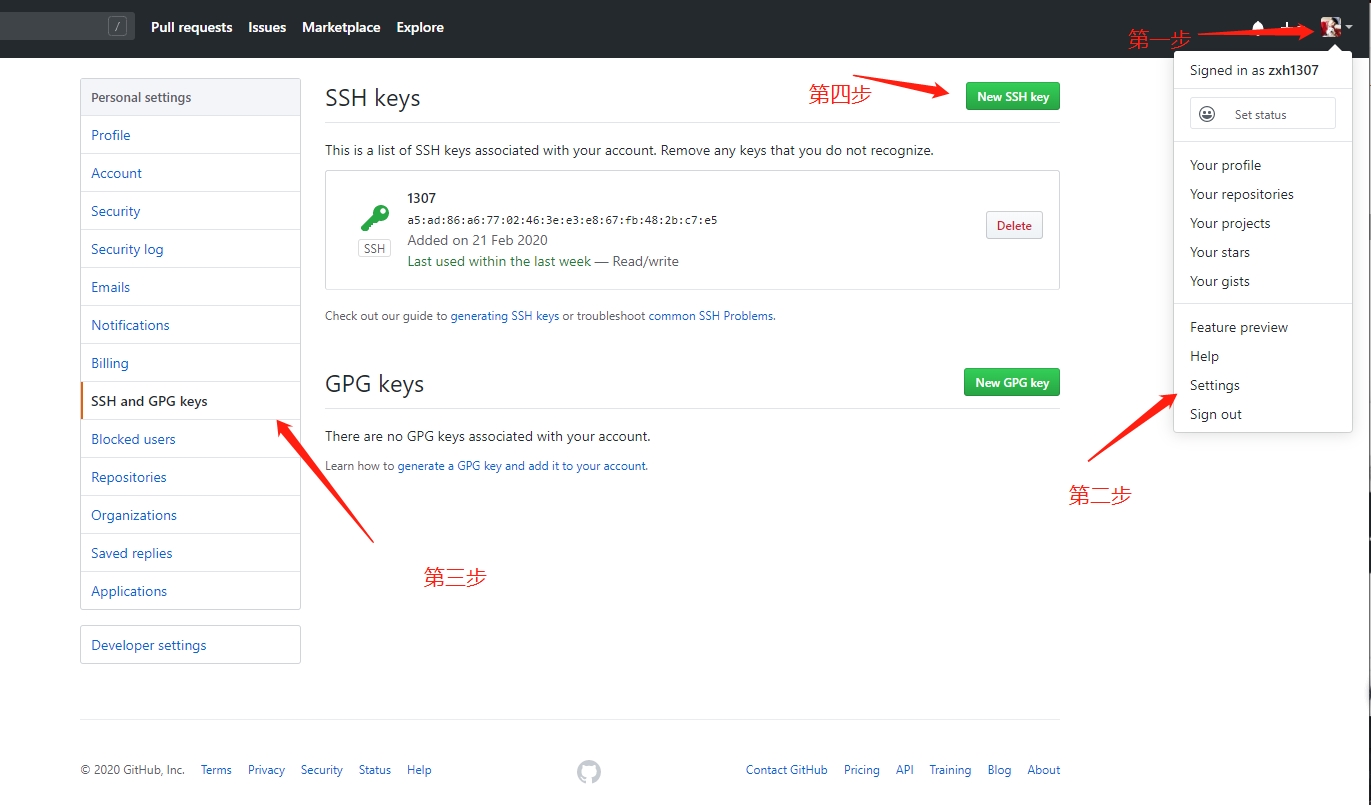Screen dimensions: 1371x805
Task: Open Emails in settings sidebar
Action: pyautogui.click(x=190, y=287)
